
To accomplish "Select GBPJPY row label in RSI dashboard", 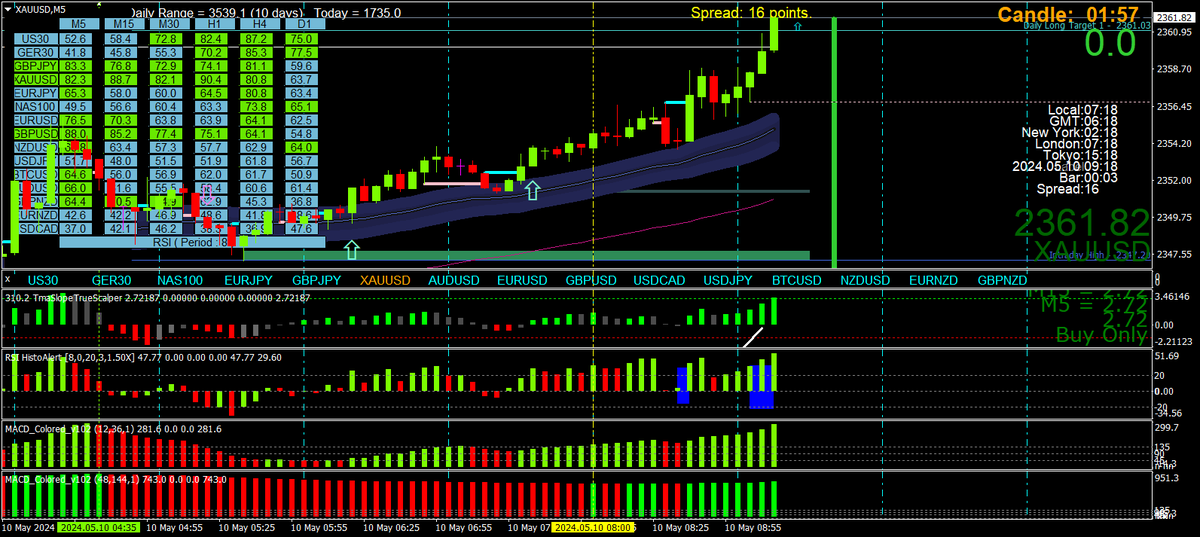I will point(37,65).
